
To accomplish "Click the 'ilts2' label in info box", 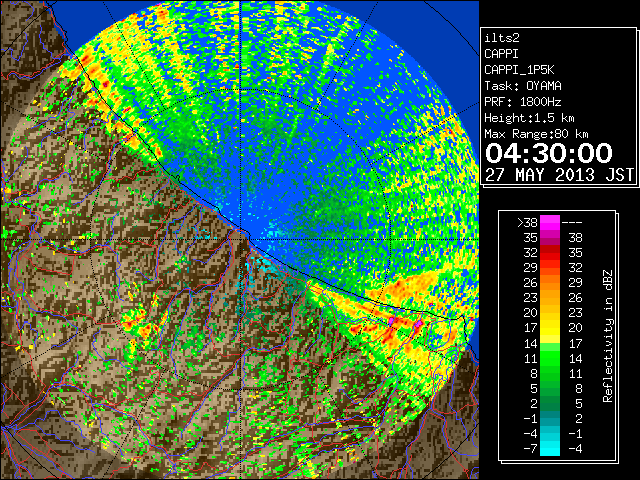I will (502, 38).
